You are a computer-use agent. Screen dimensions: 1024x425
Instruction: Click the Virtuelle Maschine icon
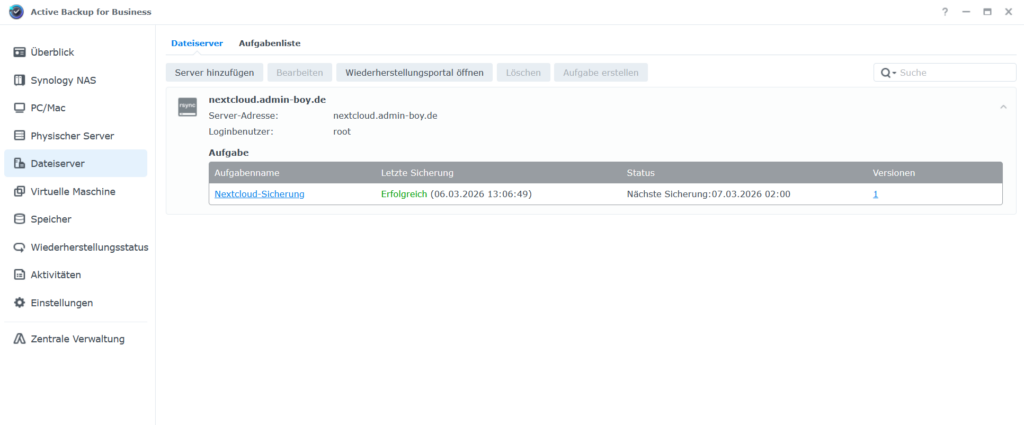point(19,191)
